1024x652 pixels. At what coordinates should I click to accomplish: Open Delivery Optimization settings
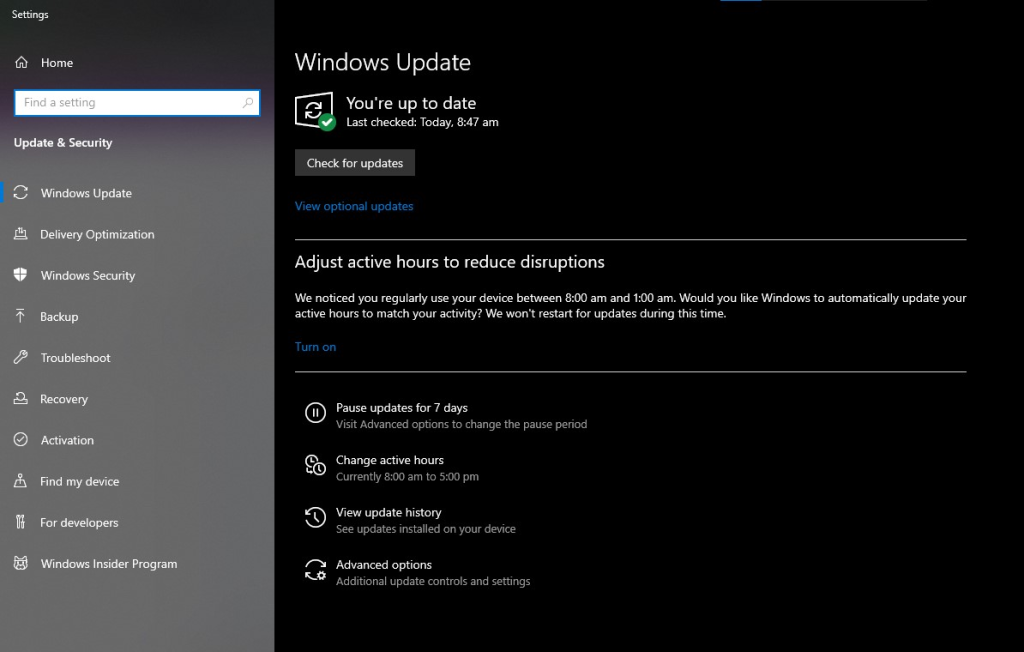point(97,235)
